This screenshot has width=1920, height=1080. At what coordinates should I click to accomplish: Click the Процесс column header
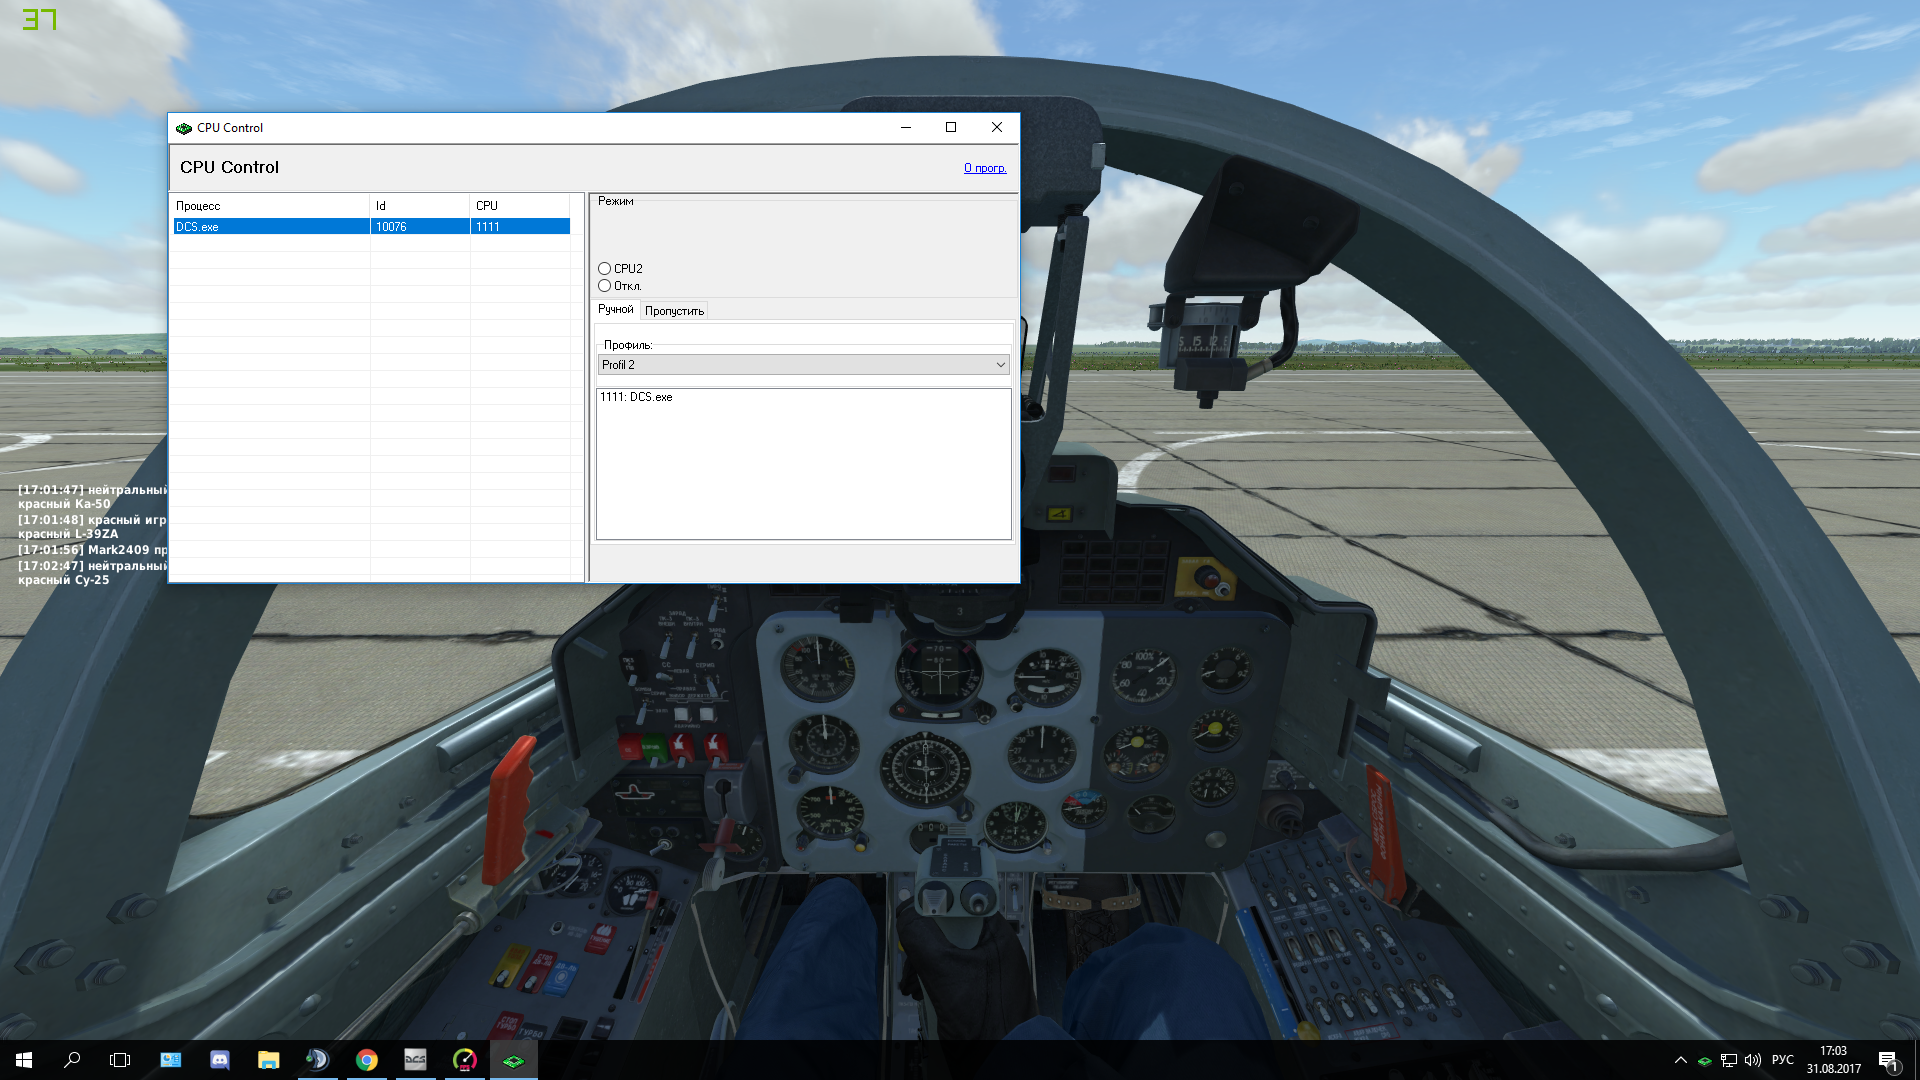coord(270,206)
